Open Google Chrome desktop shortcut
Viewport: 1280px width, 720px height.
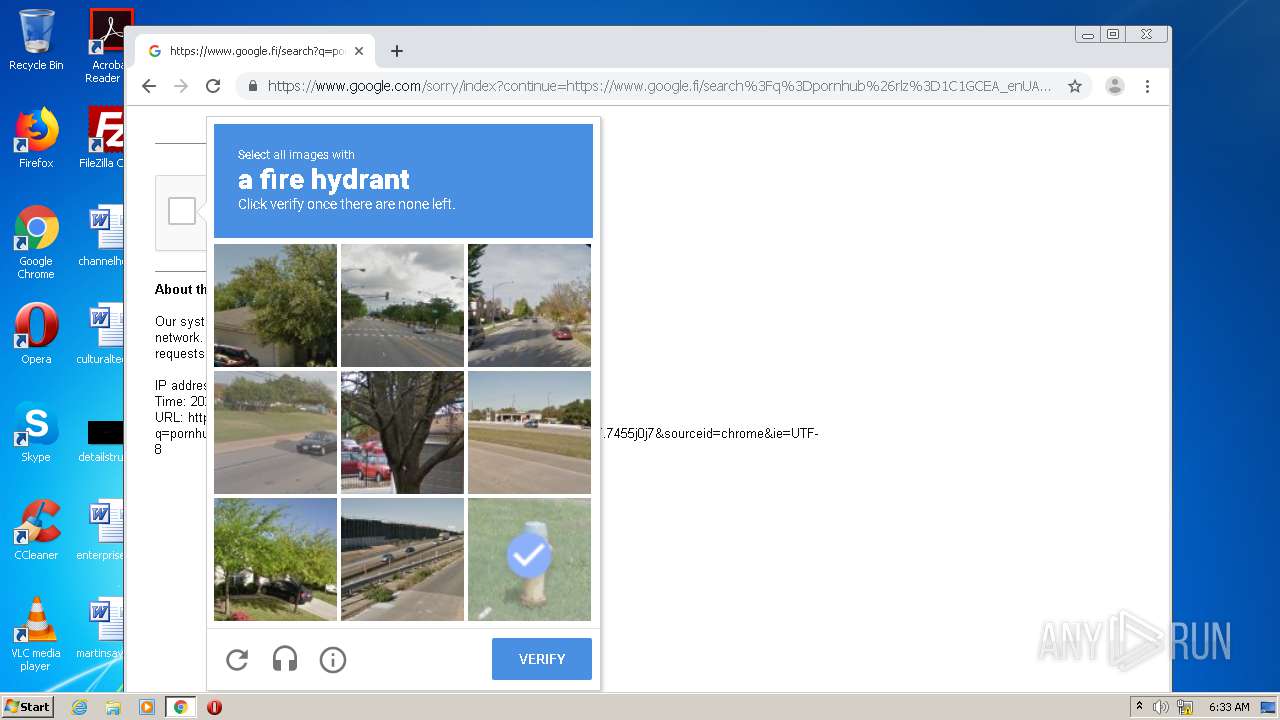(36, 242)
